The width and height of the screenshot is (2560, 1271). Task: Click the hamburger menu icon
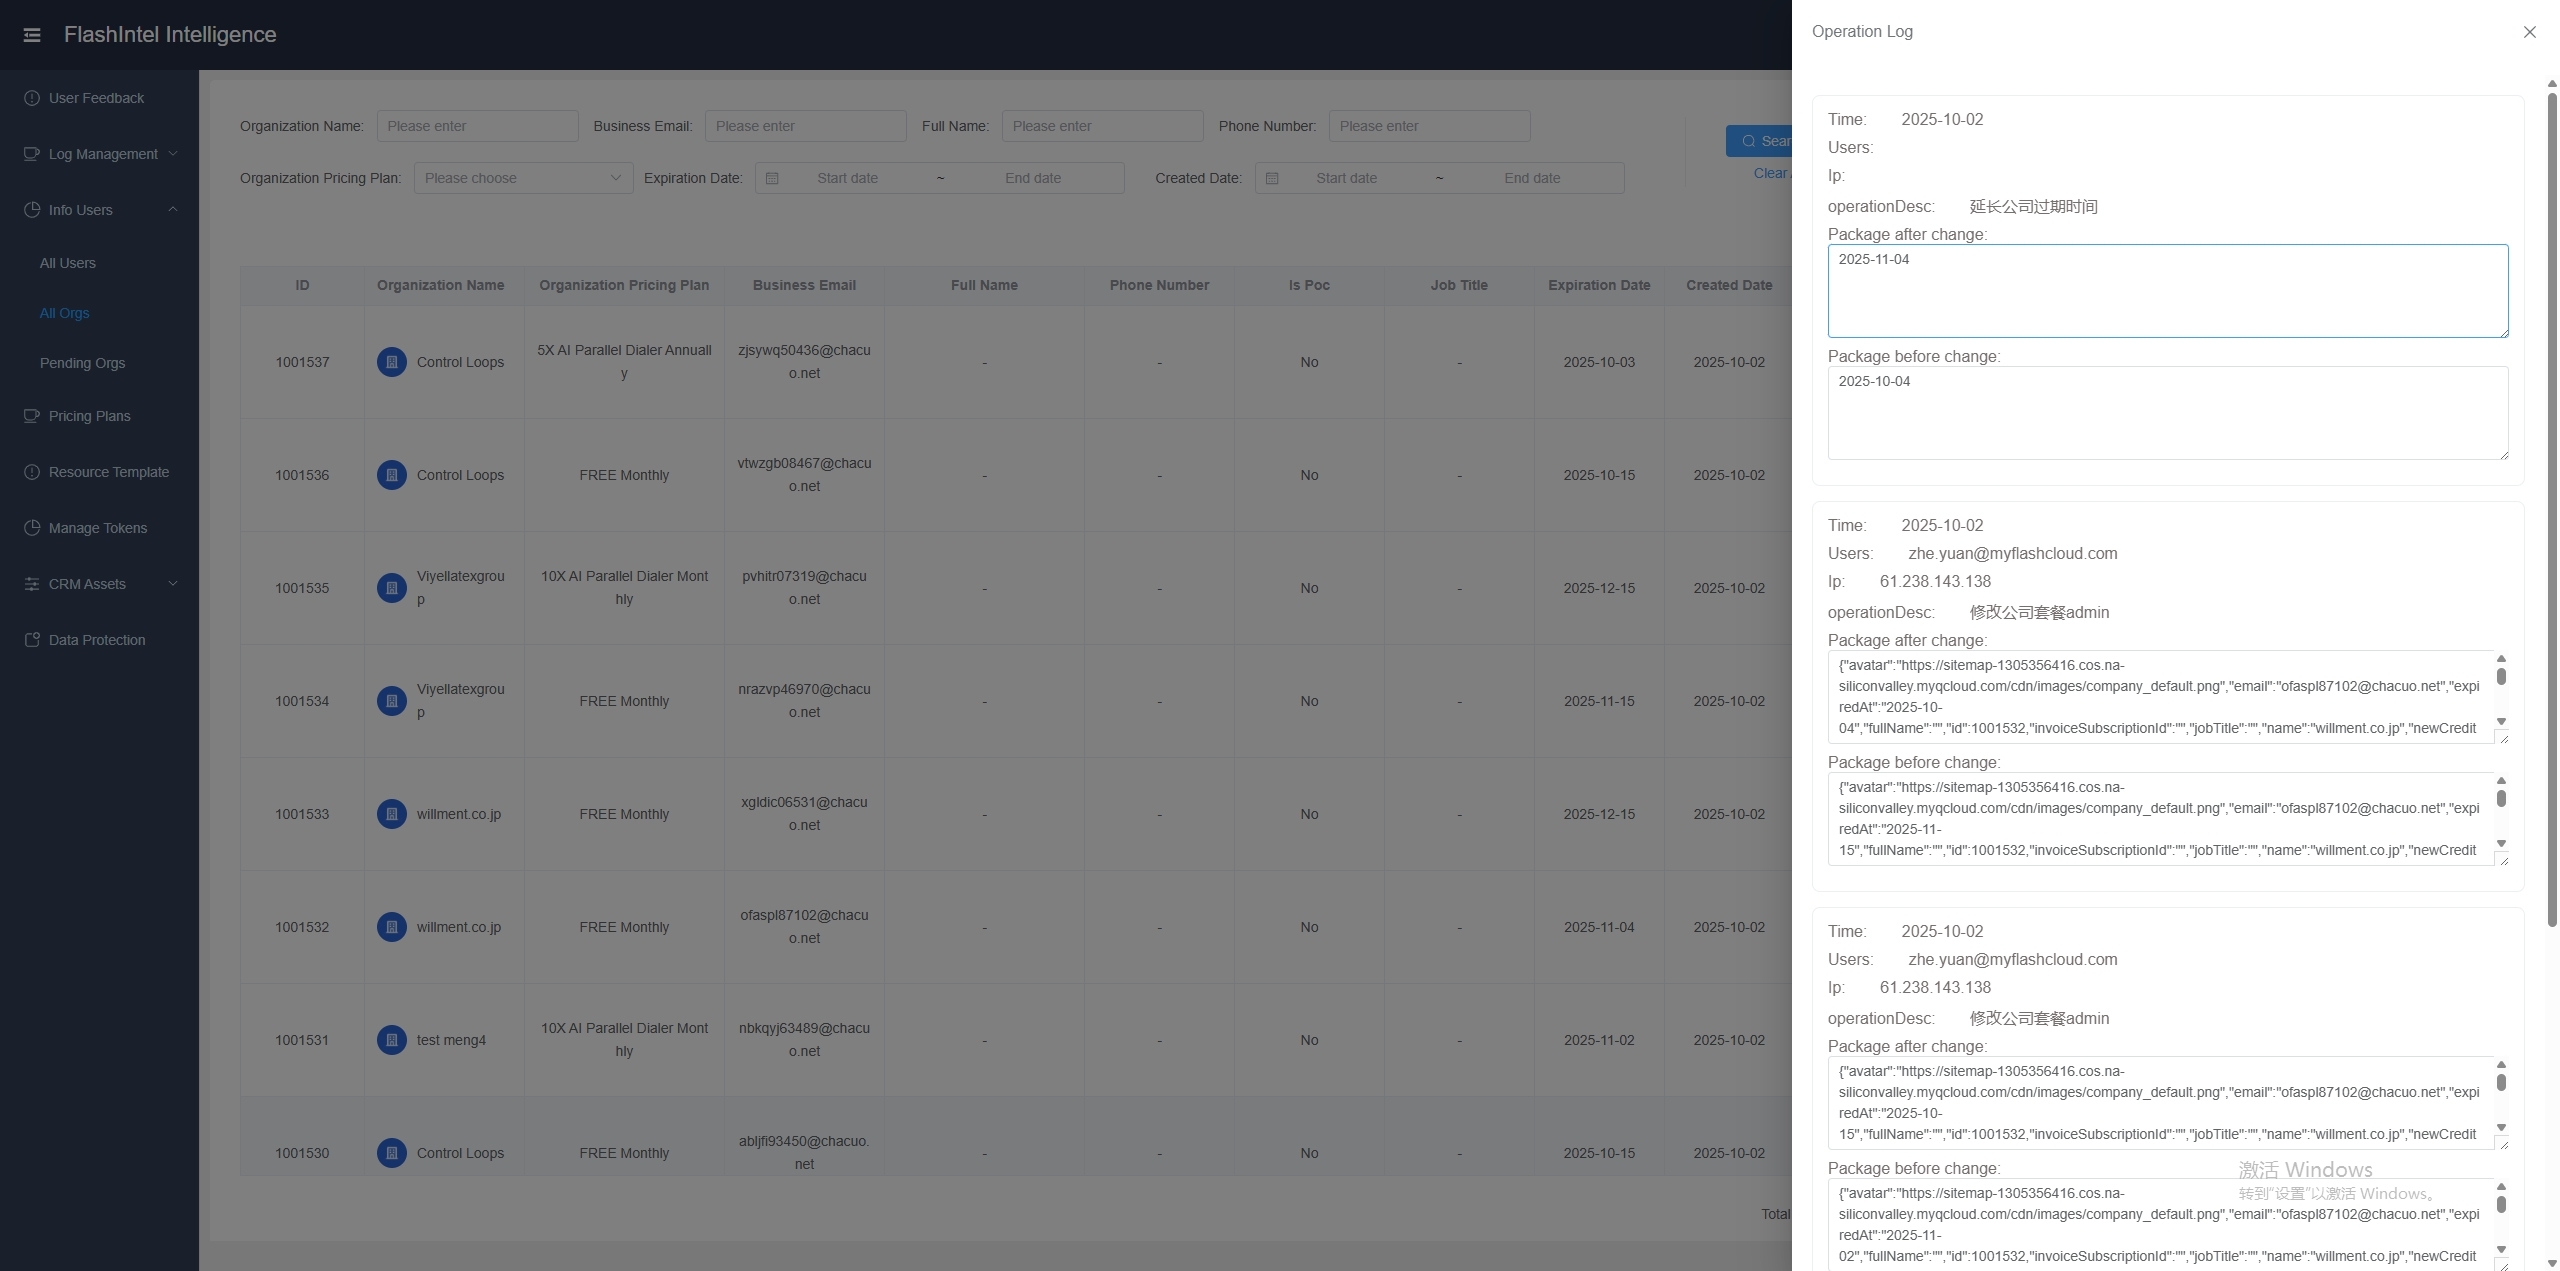coord(32,35)
